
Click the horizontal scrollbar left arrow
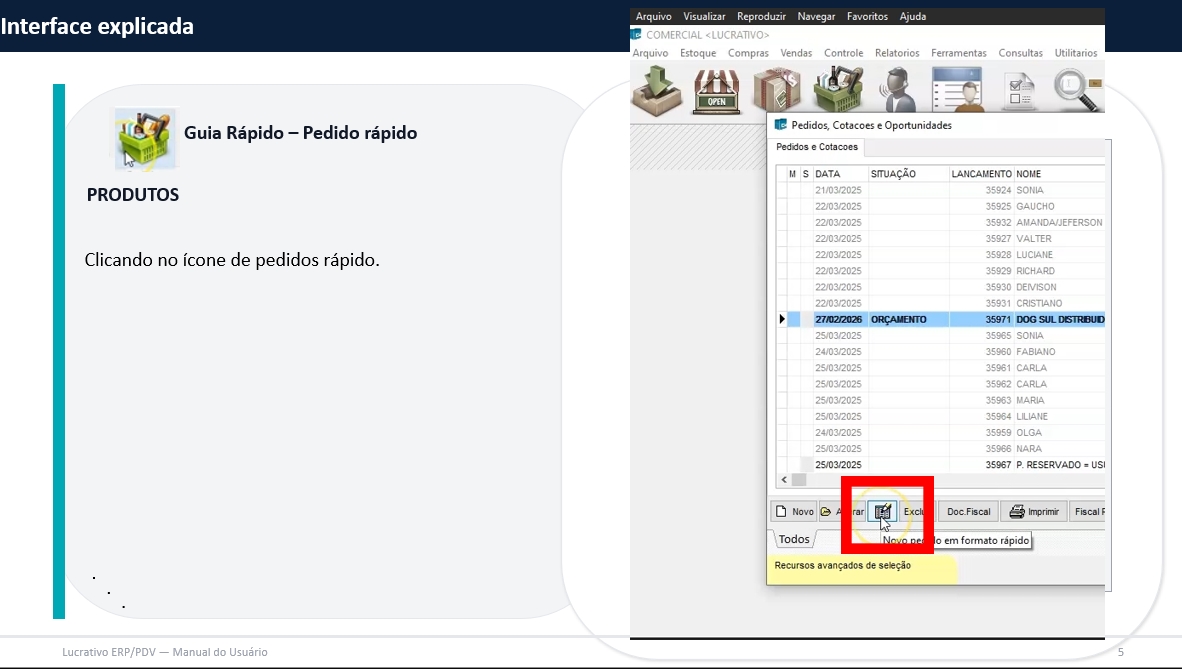[x=784, y=480]
